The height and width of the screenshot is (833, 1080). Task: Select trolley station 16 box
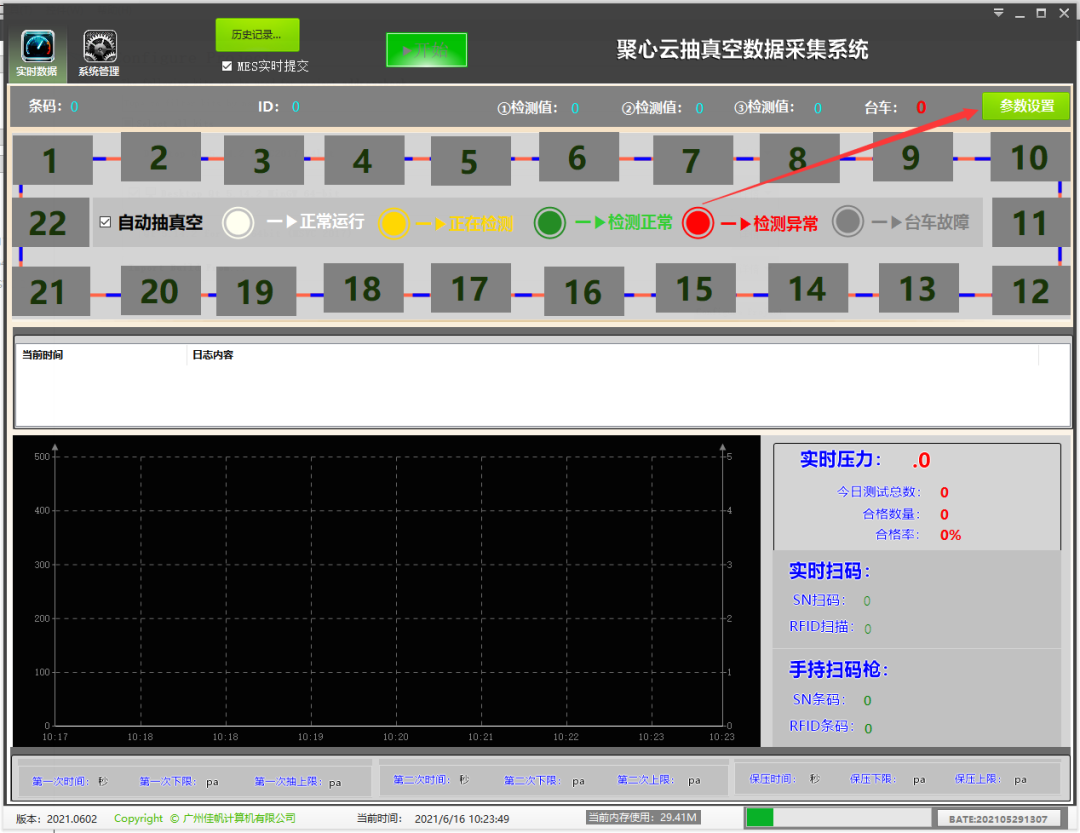(583, 292)
